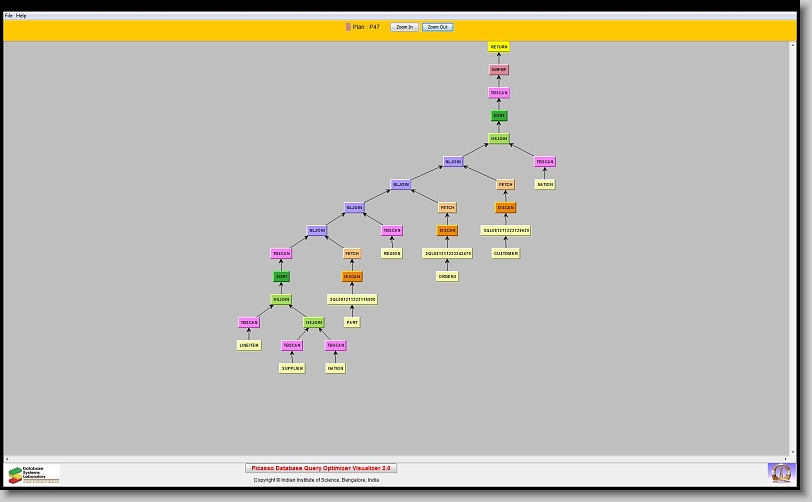The height and width of the screenshot is (502, 812).
Task: Click the Database Systems Laboratory logo
Action: [x=33, y=474]
